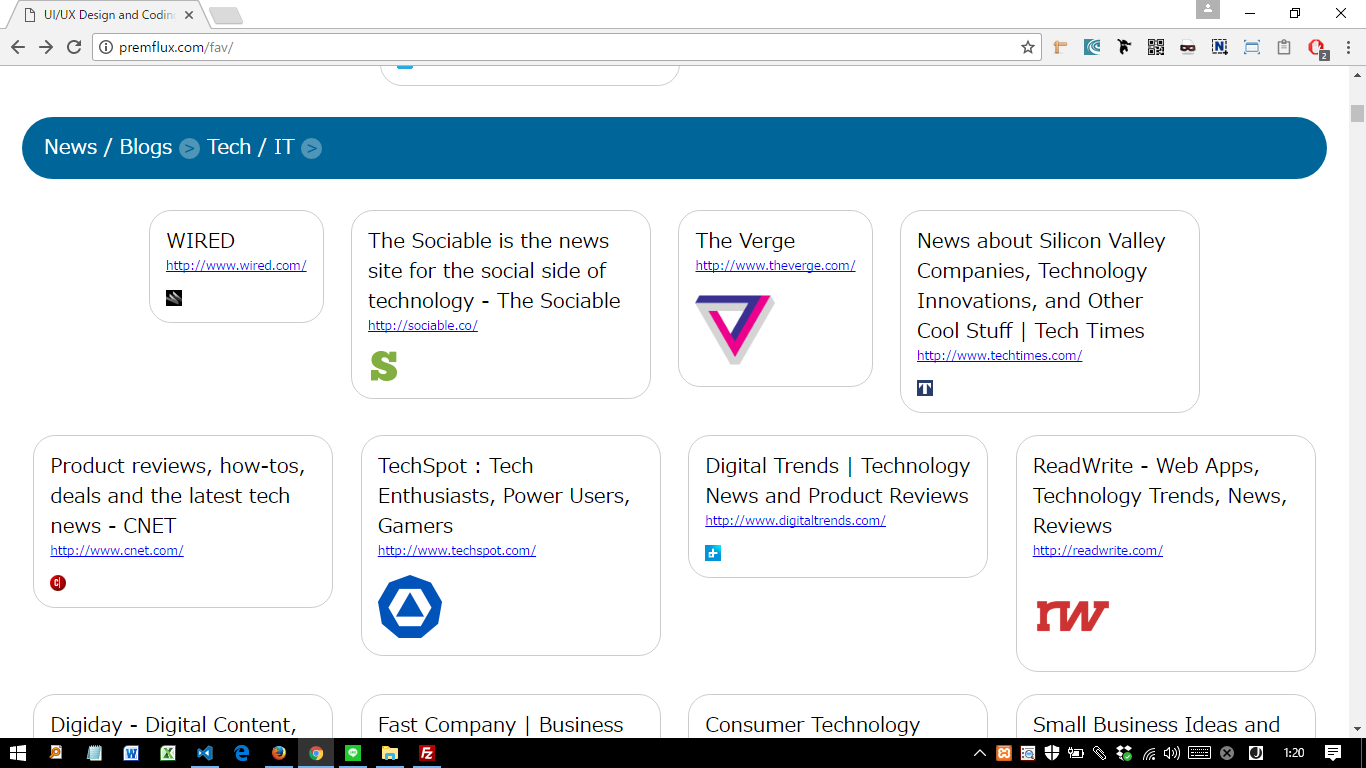Click the ReadWrite red RW logo
The image size is (1366, 768).
(x=1072, y=615)
